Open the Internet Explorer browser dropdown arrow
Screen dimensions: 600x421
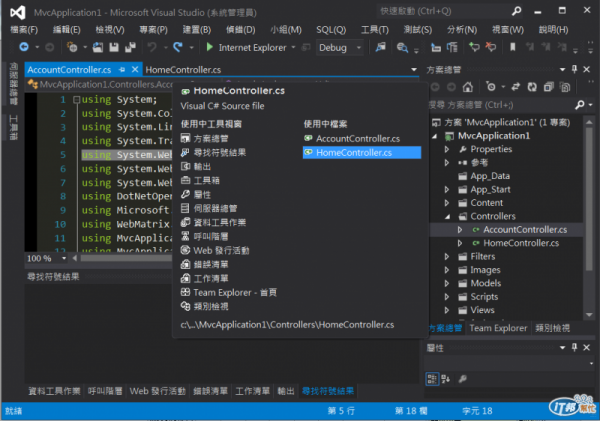pyautogui.click(x=293, y=47)
